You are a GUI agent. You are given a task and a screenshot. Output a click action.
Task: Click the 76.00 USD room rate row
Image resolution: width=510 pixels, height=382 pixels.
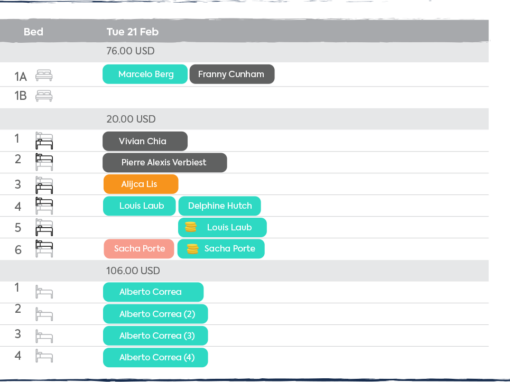[x=244, y=51]
